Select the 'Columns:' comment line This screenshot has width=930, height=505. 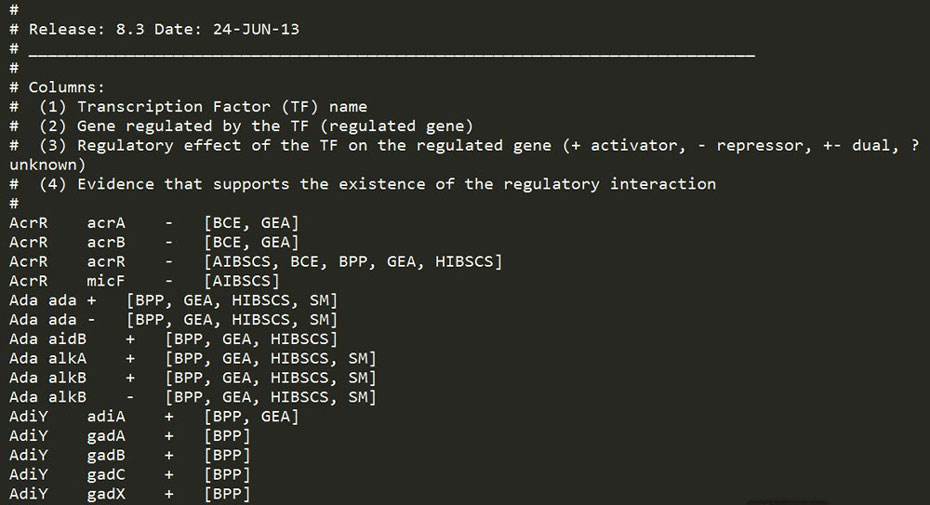[57, 87]
